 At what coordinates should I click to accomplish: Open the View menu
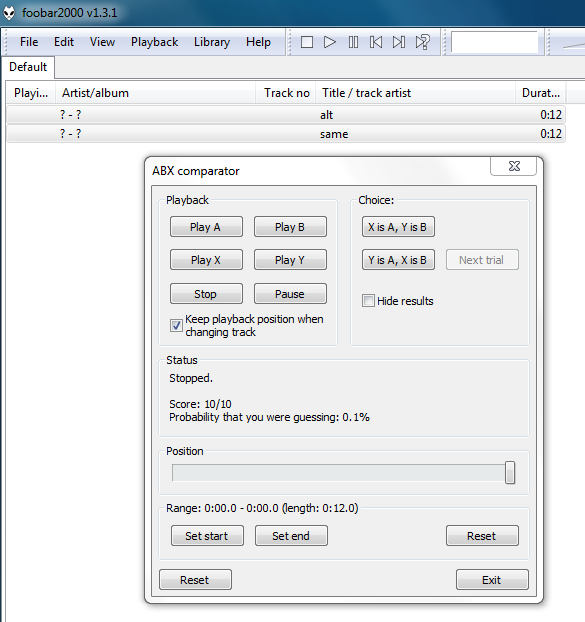tap(102, 42)
